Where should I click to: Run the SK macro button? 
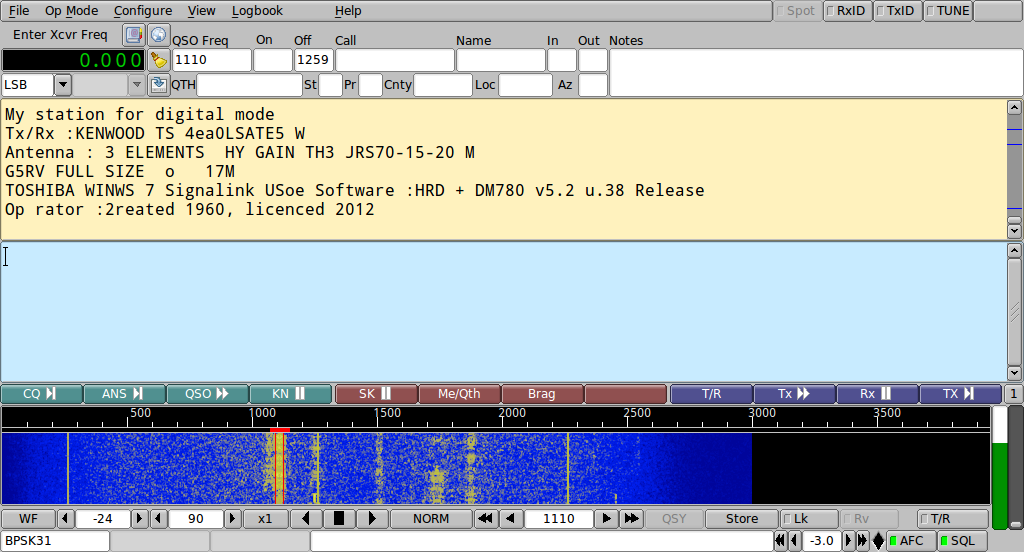(376, 394)
